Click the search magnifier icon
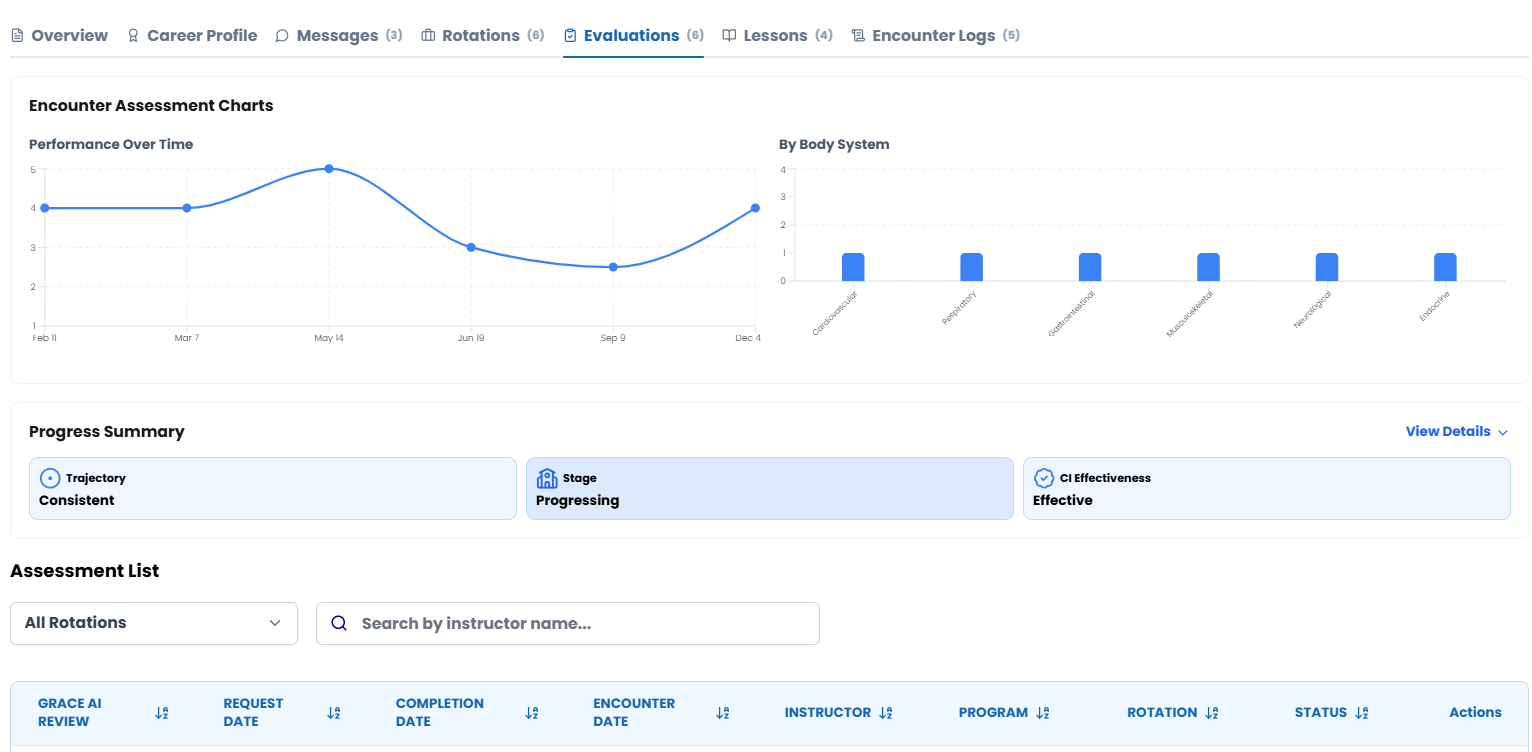This screenshot has height=752, width=1532. [x=339, y=623]
